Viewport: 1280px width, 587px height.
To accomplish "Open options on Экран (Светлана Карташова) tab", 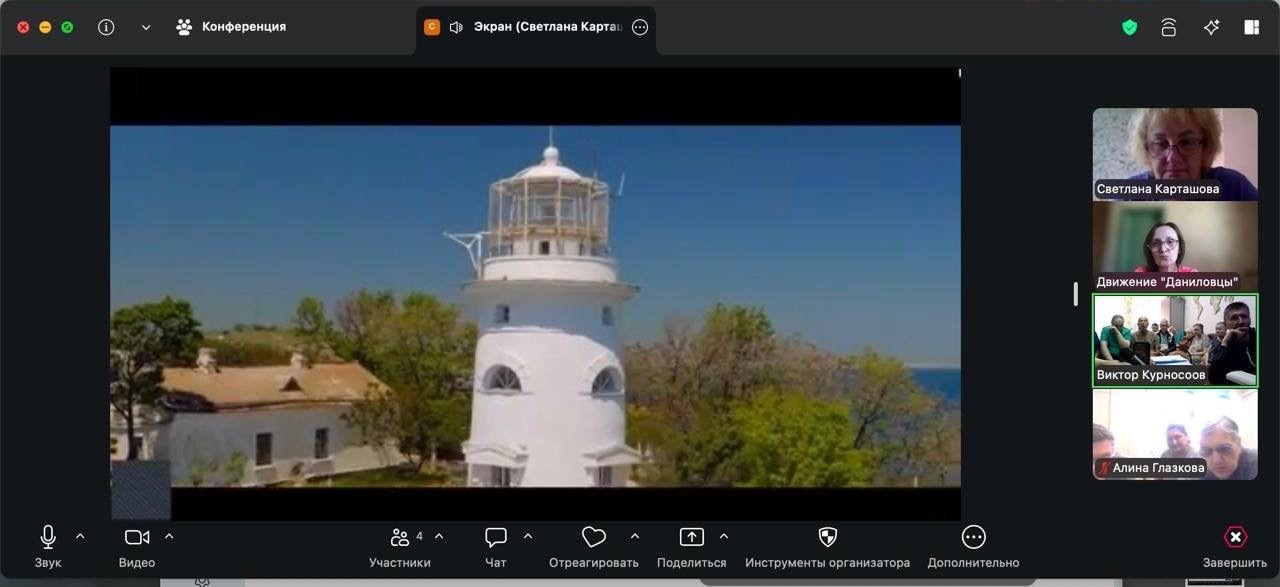I will pyautogui.click(x=641, y=27).
